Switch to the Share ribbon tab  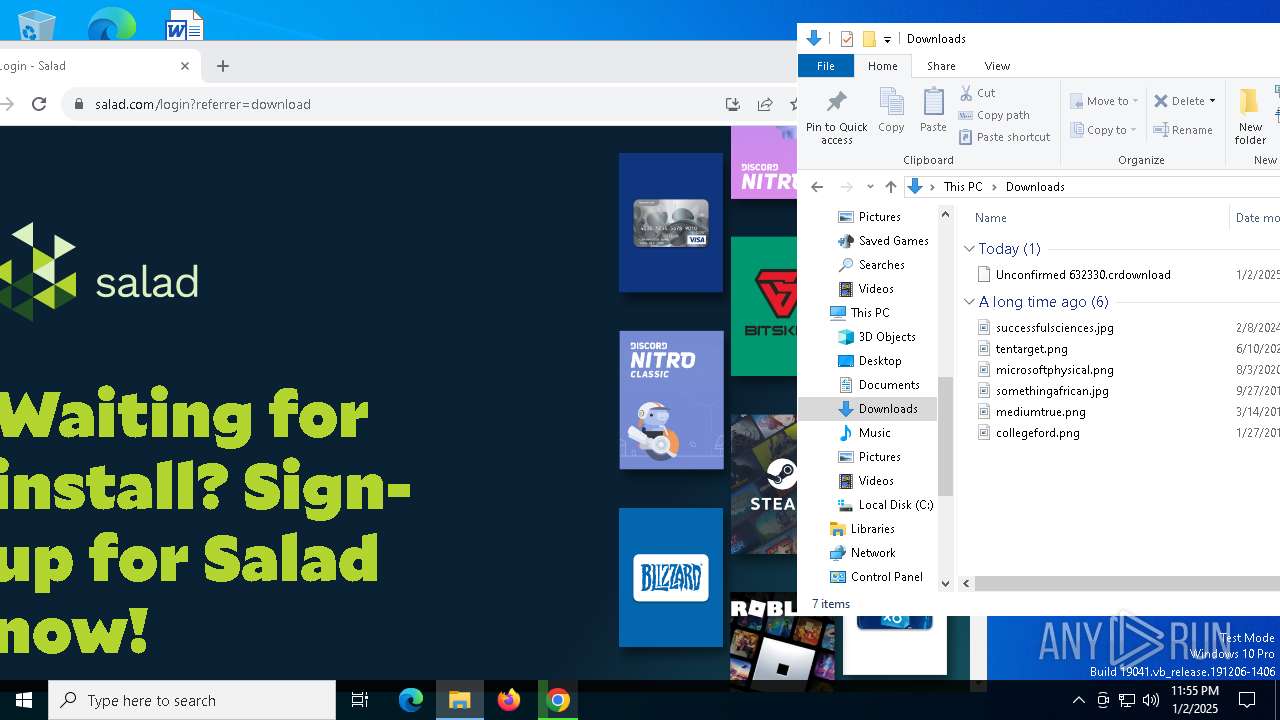[941, 66]
